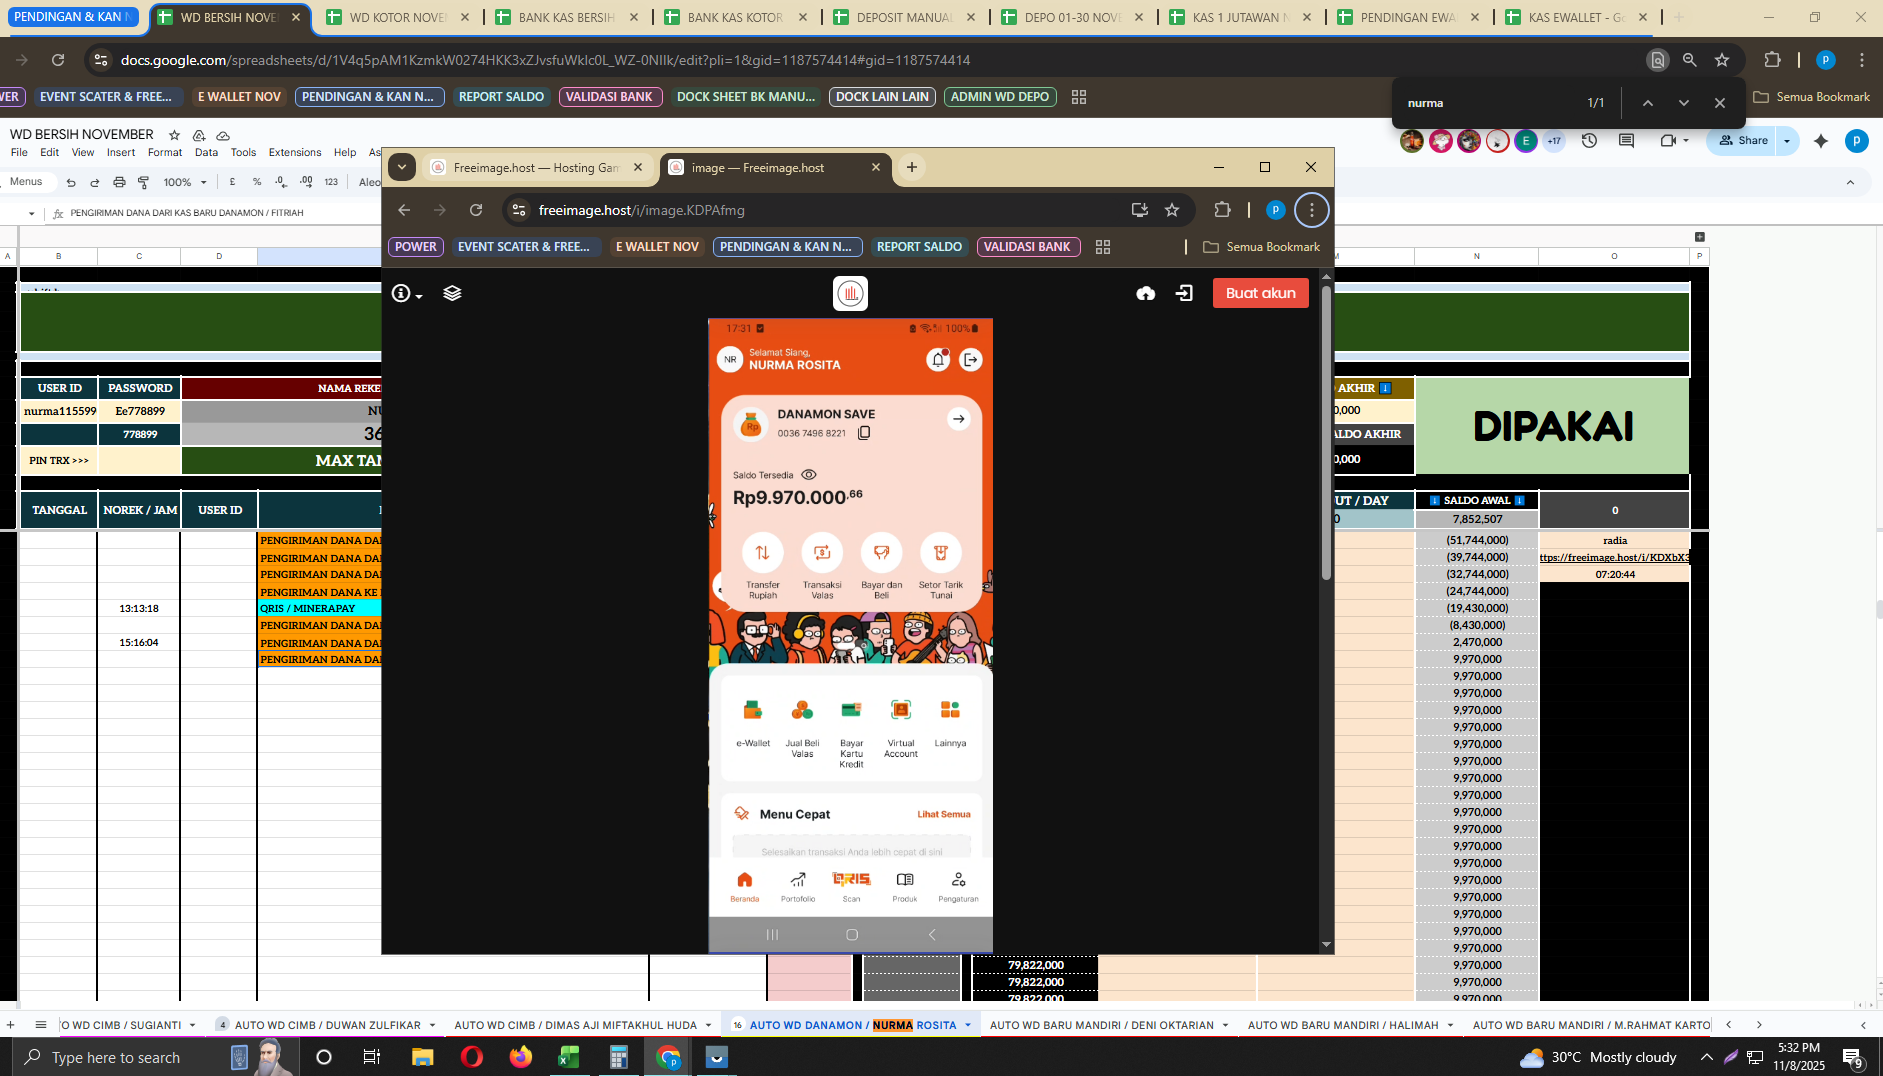
Task: Bookmark the Freeimage page with star icon
Action: click(x=1172, y=210)
